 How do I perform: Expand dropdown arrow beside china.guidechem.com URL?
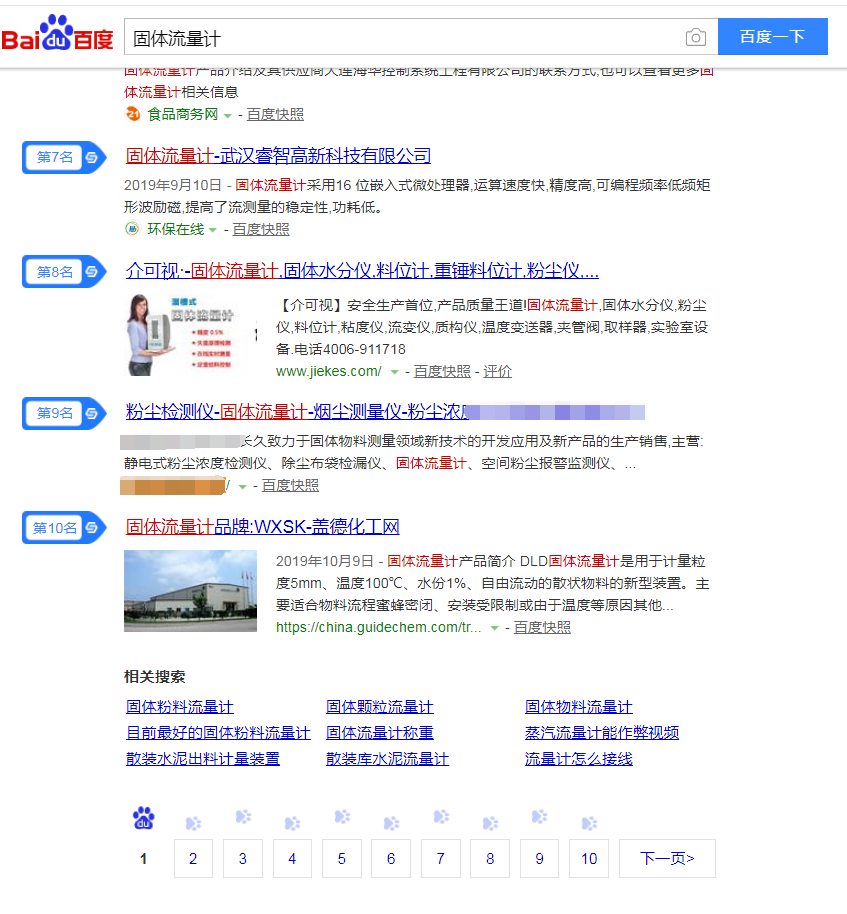pyautogui.click(x=494, y=628)
